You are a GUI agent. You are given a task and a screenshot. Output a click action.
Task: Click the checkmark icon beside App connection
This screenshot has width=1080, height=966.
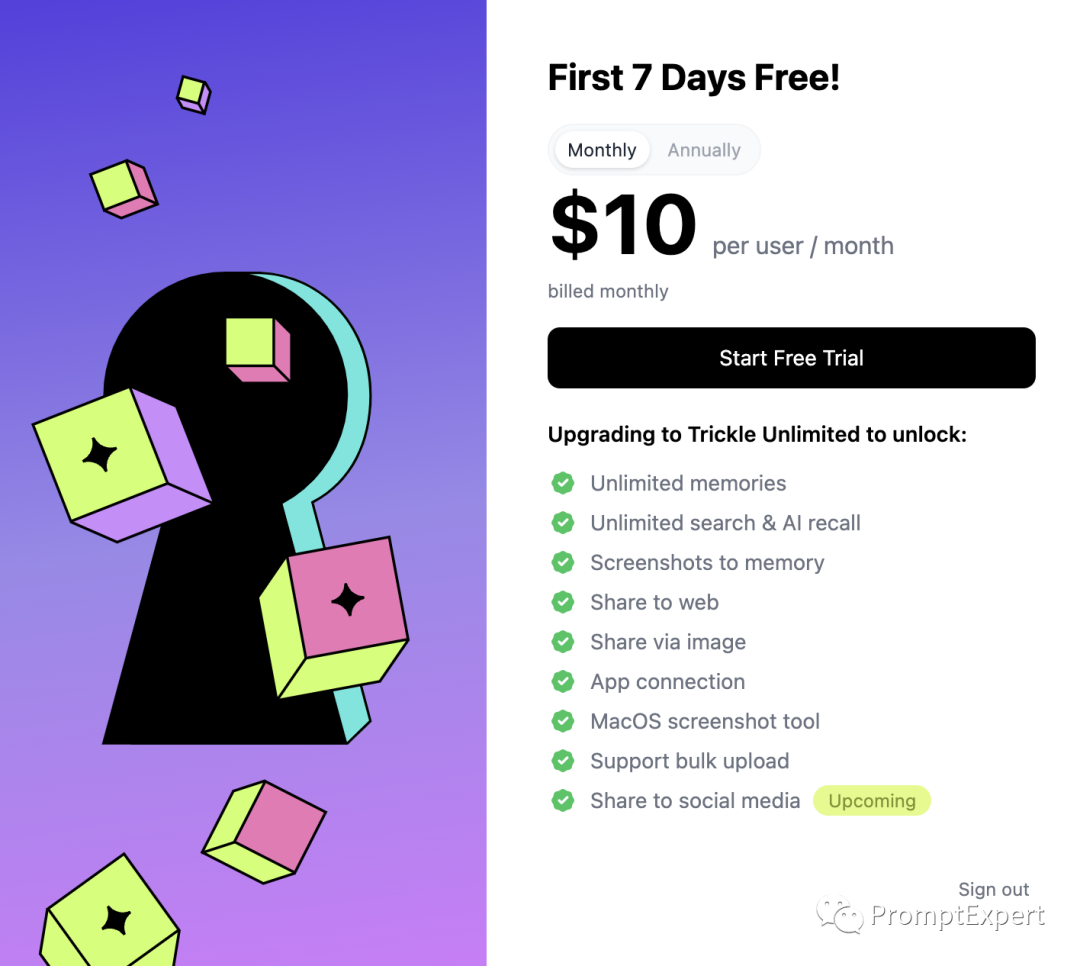click(563, 681)
